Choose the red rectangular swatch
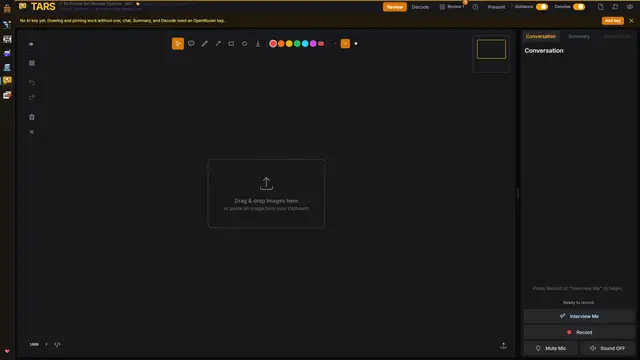The image size is (640, 360). [321, 44]
